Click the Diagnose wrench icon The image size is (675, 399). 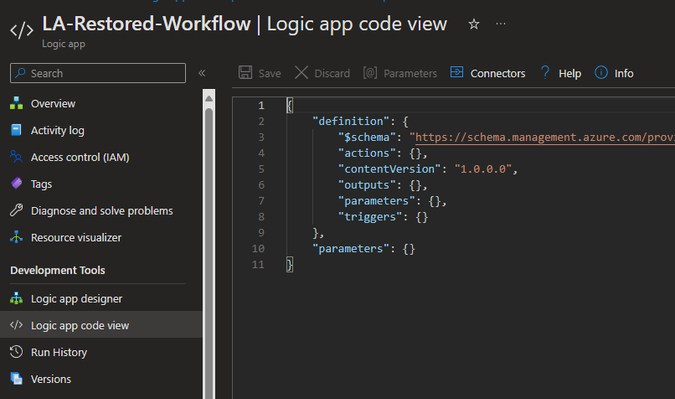[16, 210]
